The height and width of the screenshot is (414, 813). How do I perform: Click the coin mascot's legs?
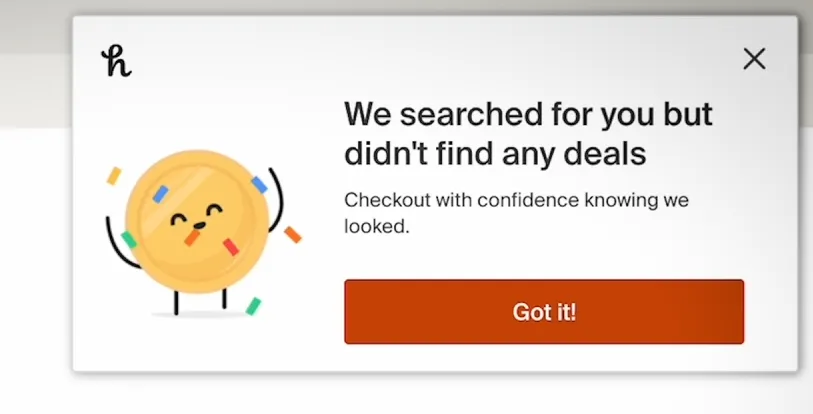200,298
